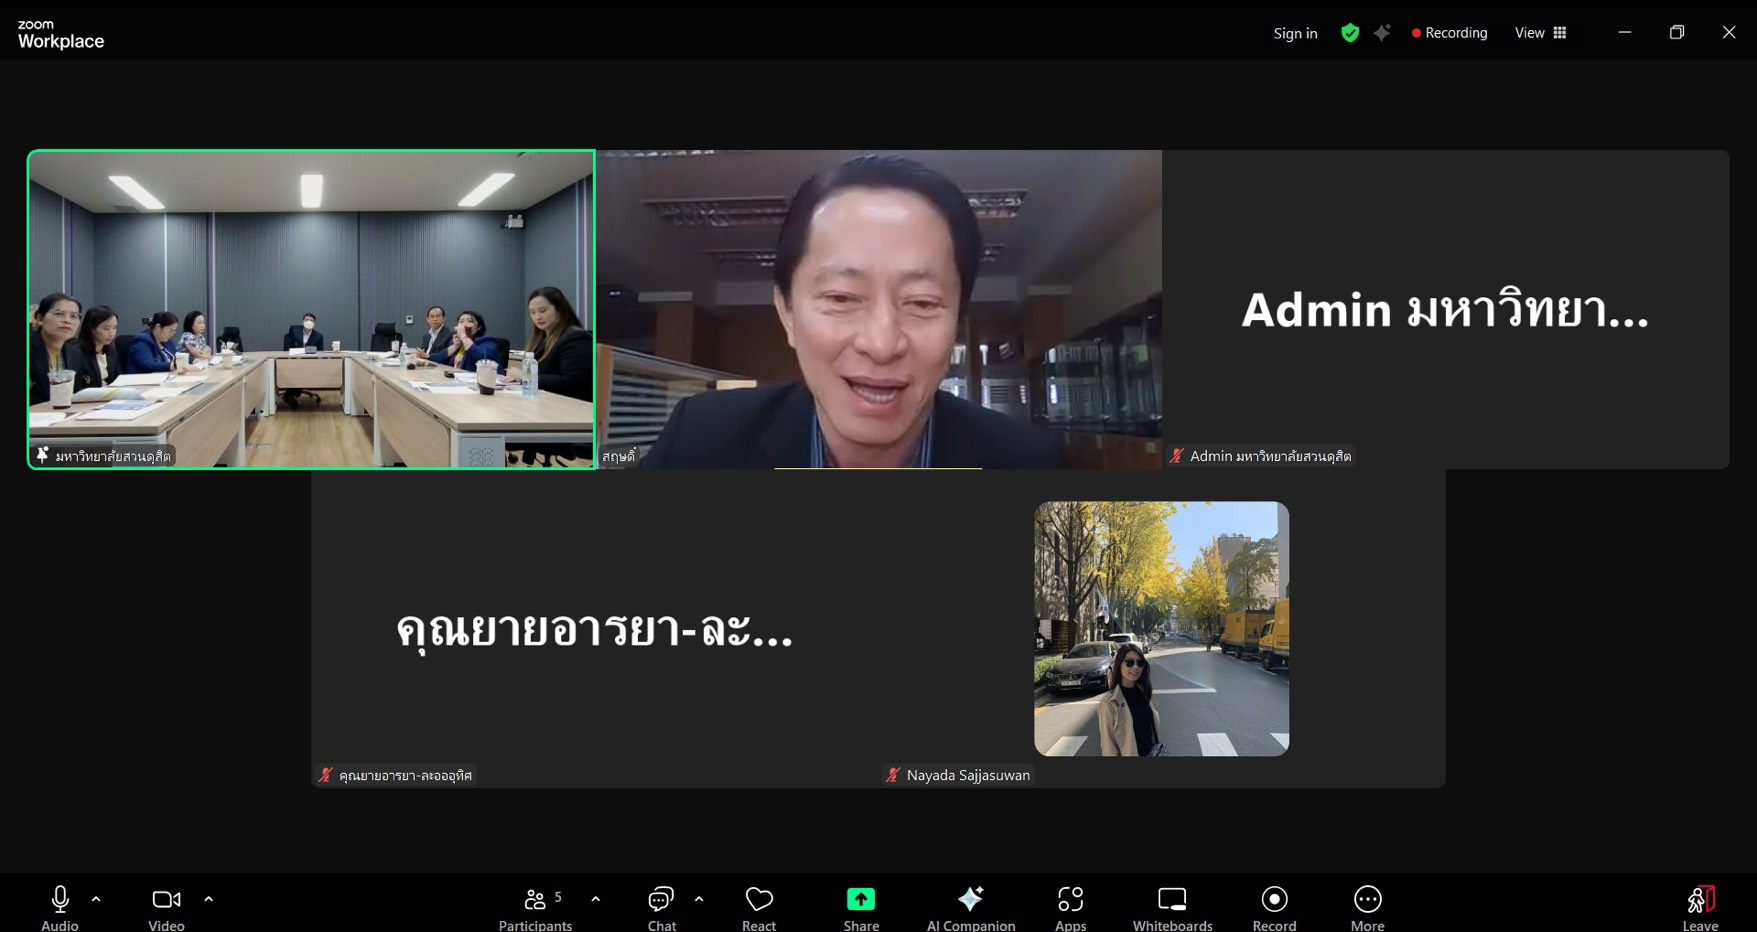Image resolution: width=1757 pixels, height=932 pixels.
Task: Toggle the Video camera on or off
Action: 166,901
